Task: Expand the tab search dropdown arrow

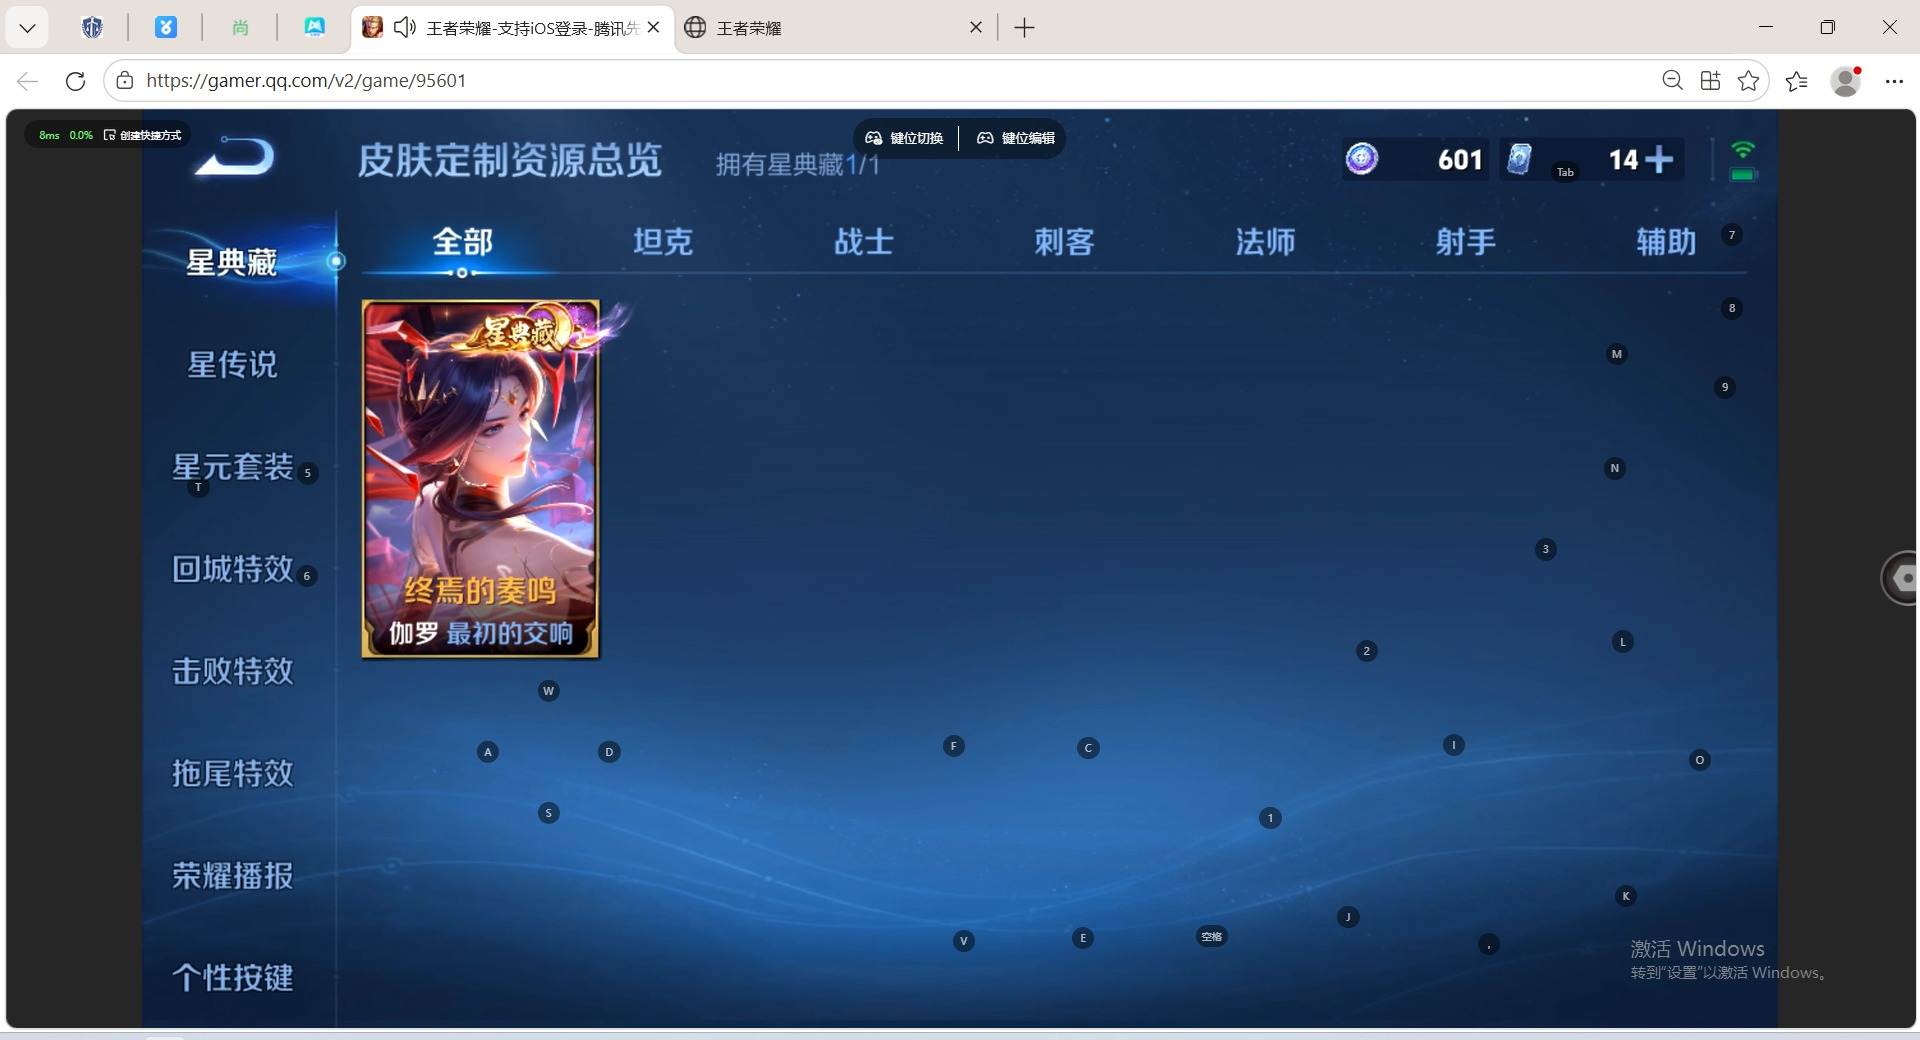Action: point(28,28)
